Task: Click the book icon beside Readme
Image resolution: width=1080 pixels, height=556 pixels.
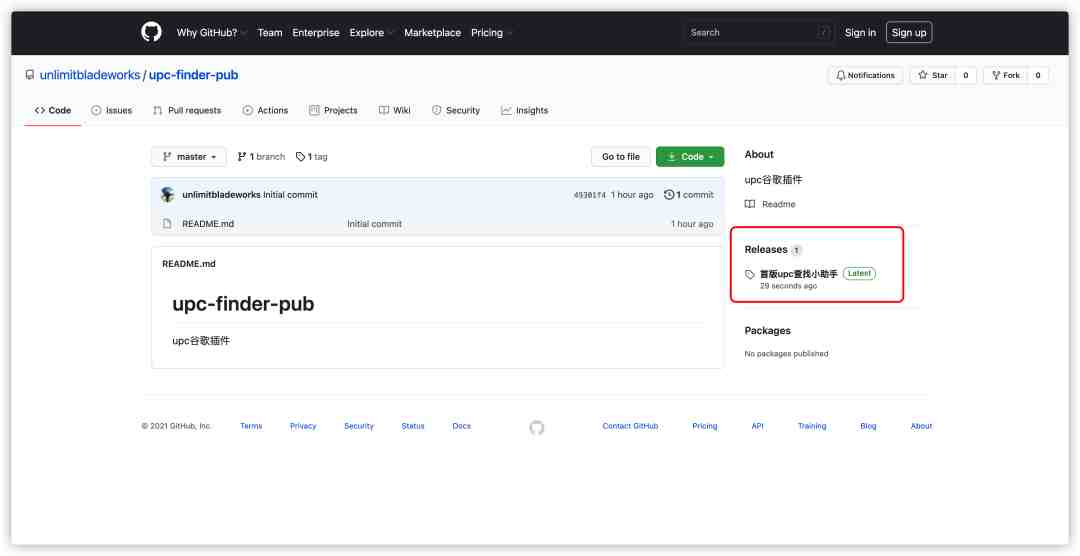Action: pyautogui.click(x=750, y=204)
